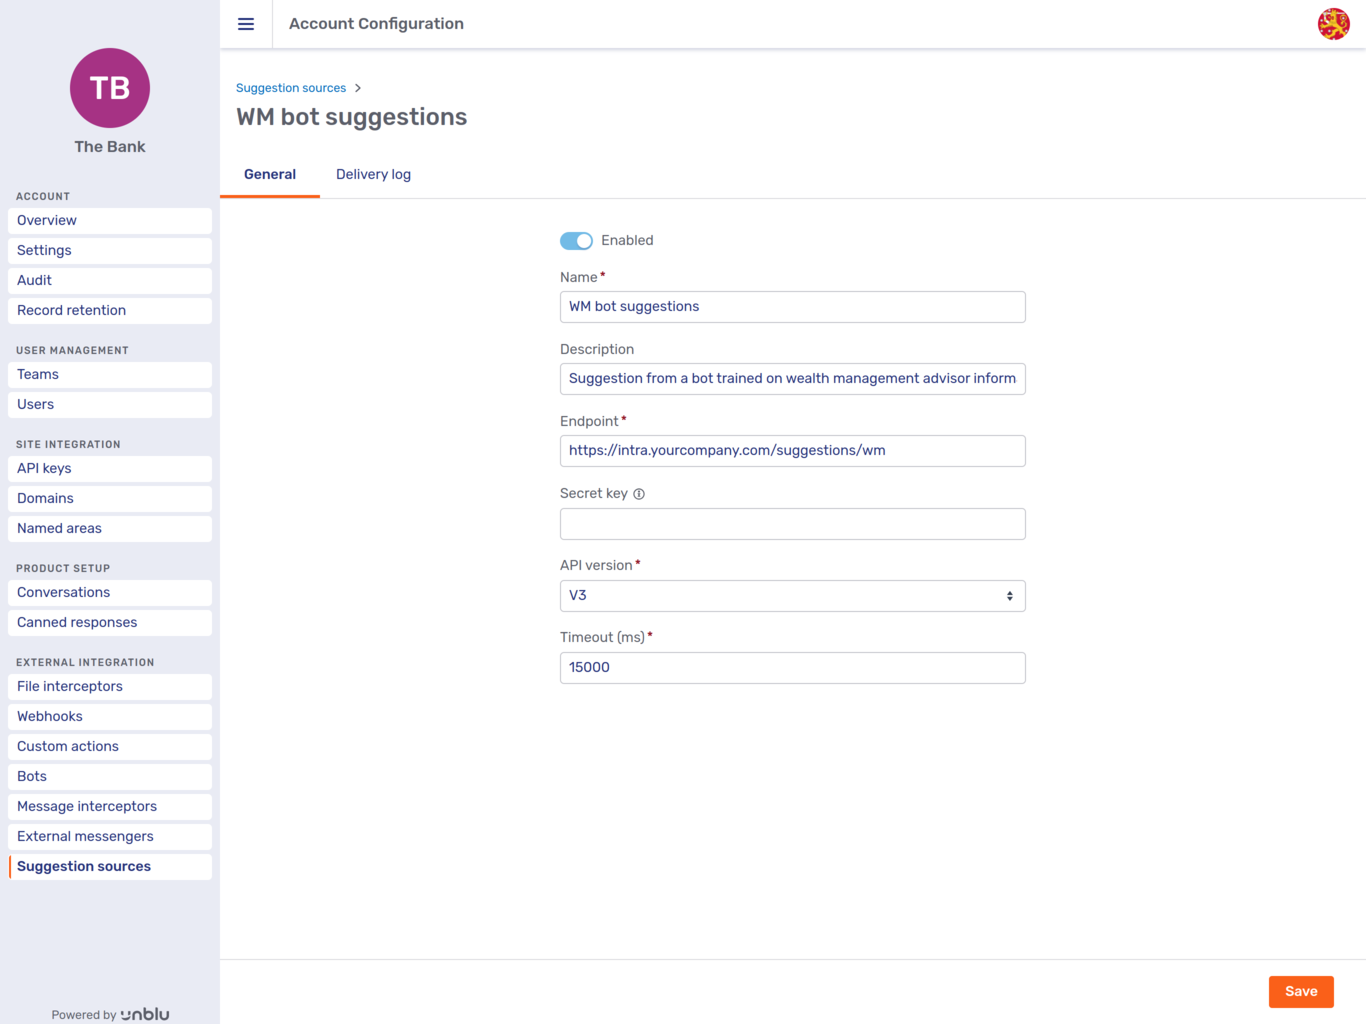This screenshot has width=1366, height=1024.
Task: Open the API keys sidebar item
Action: pyautogui.click(x=44, y=468)
